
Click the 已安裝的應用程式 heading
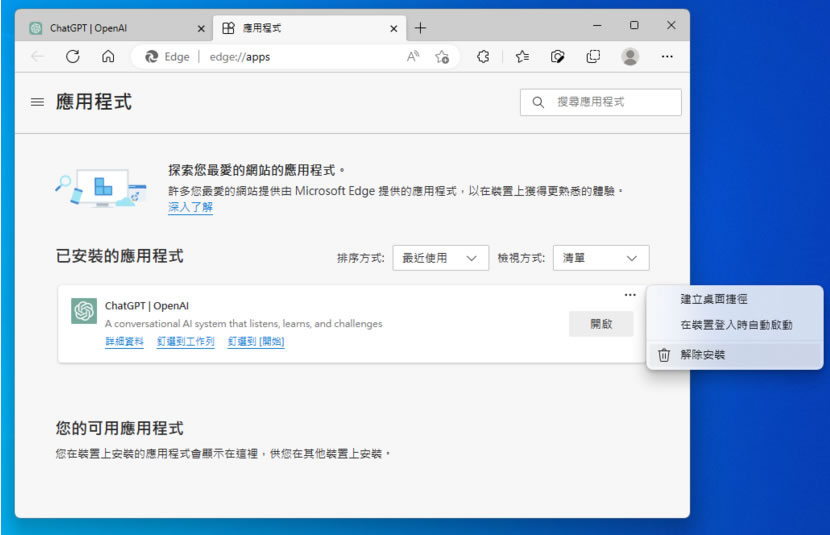point(120,256)
